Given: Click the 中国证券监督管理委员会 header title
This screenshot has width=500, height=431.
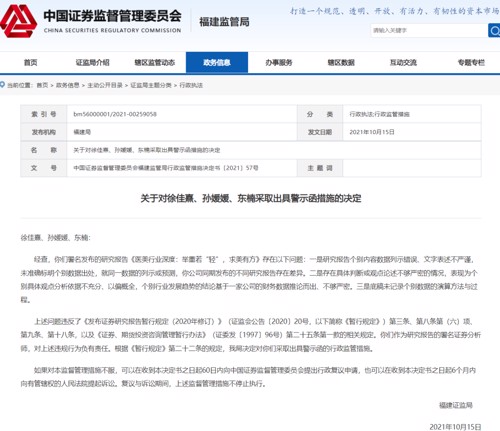Looking at the screenshot, I should click(x=112, y=16).
